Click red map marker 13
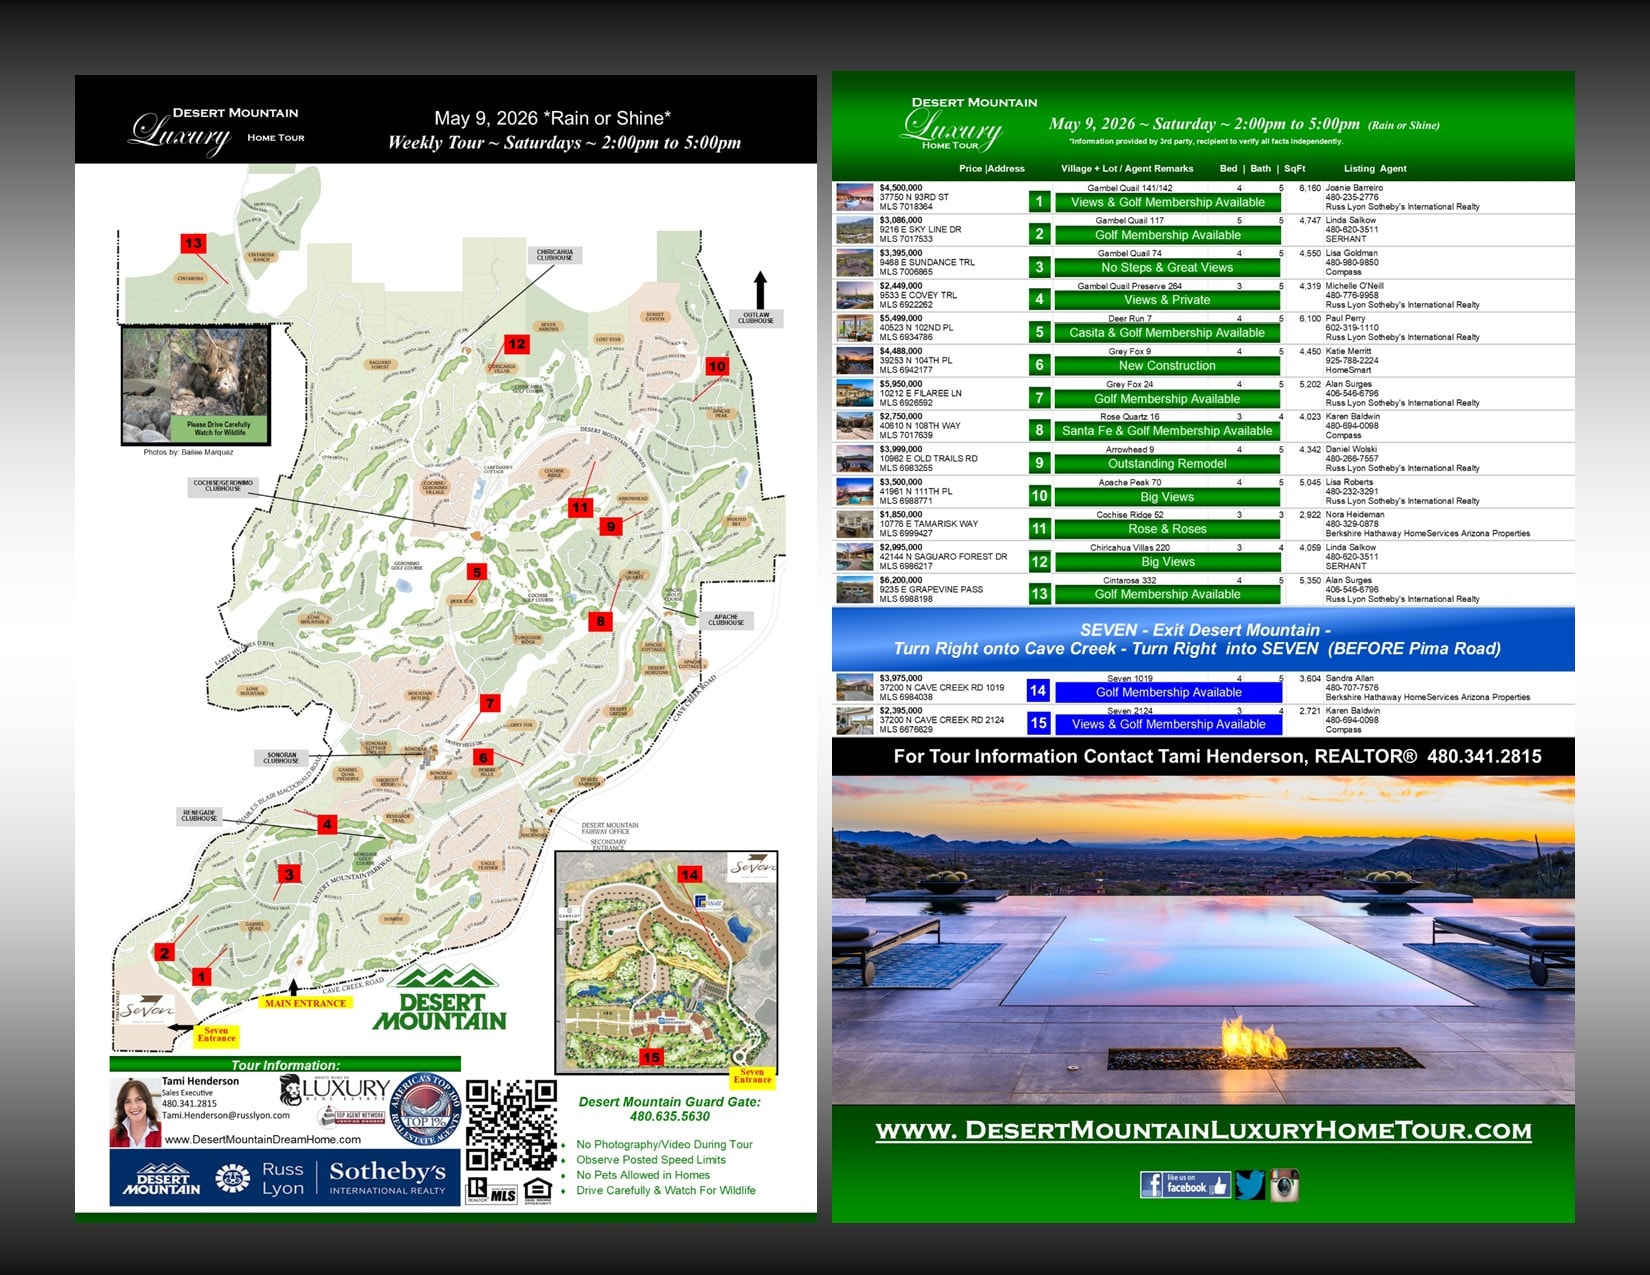The width and height of the screenshot is (1650, 1275). pyautogui.click(x=193, y=243)
